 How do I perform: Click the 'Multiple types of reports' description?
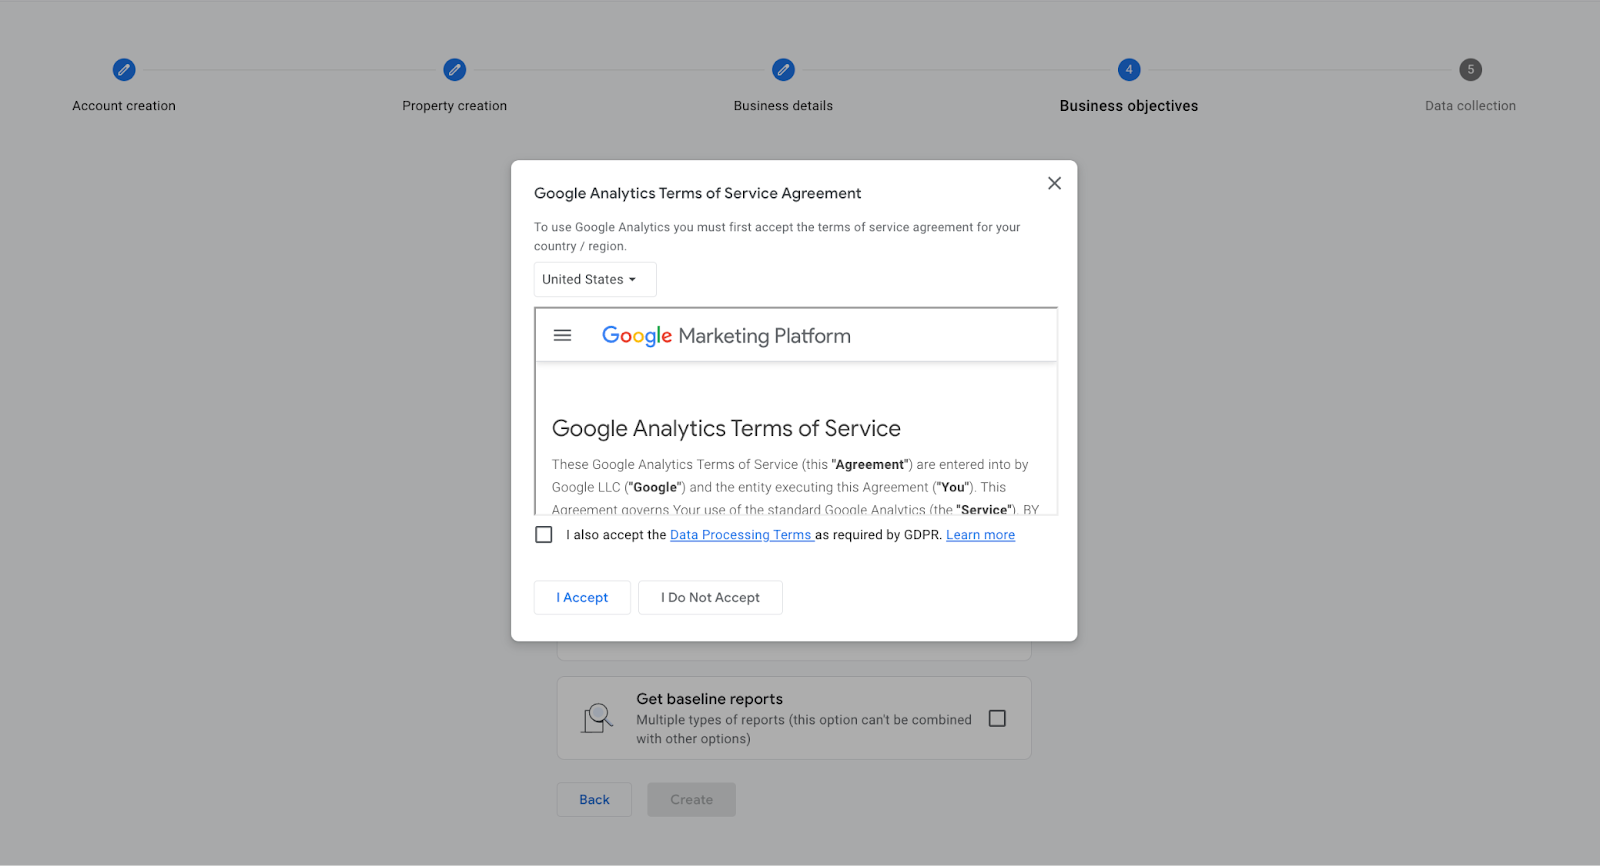point(804,729)
